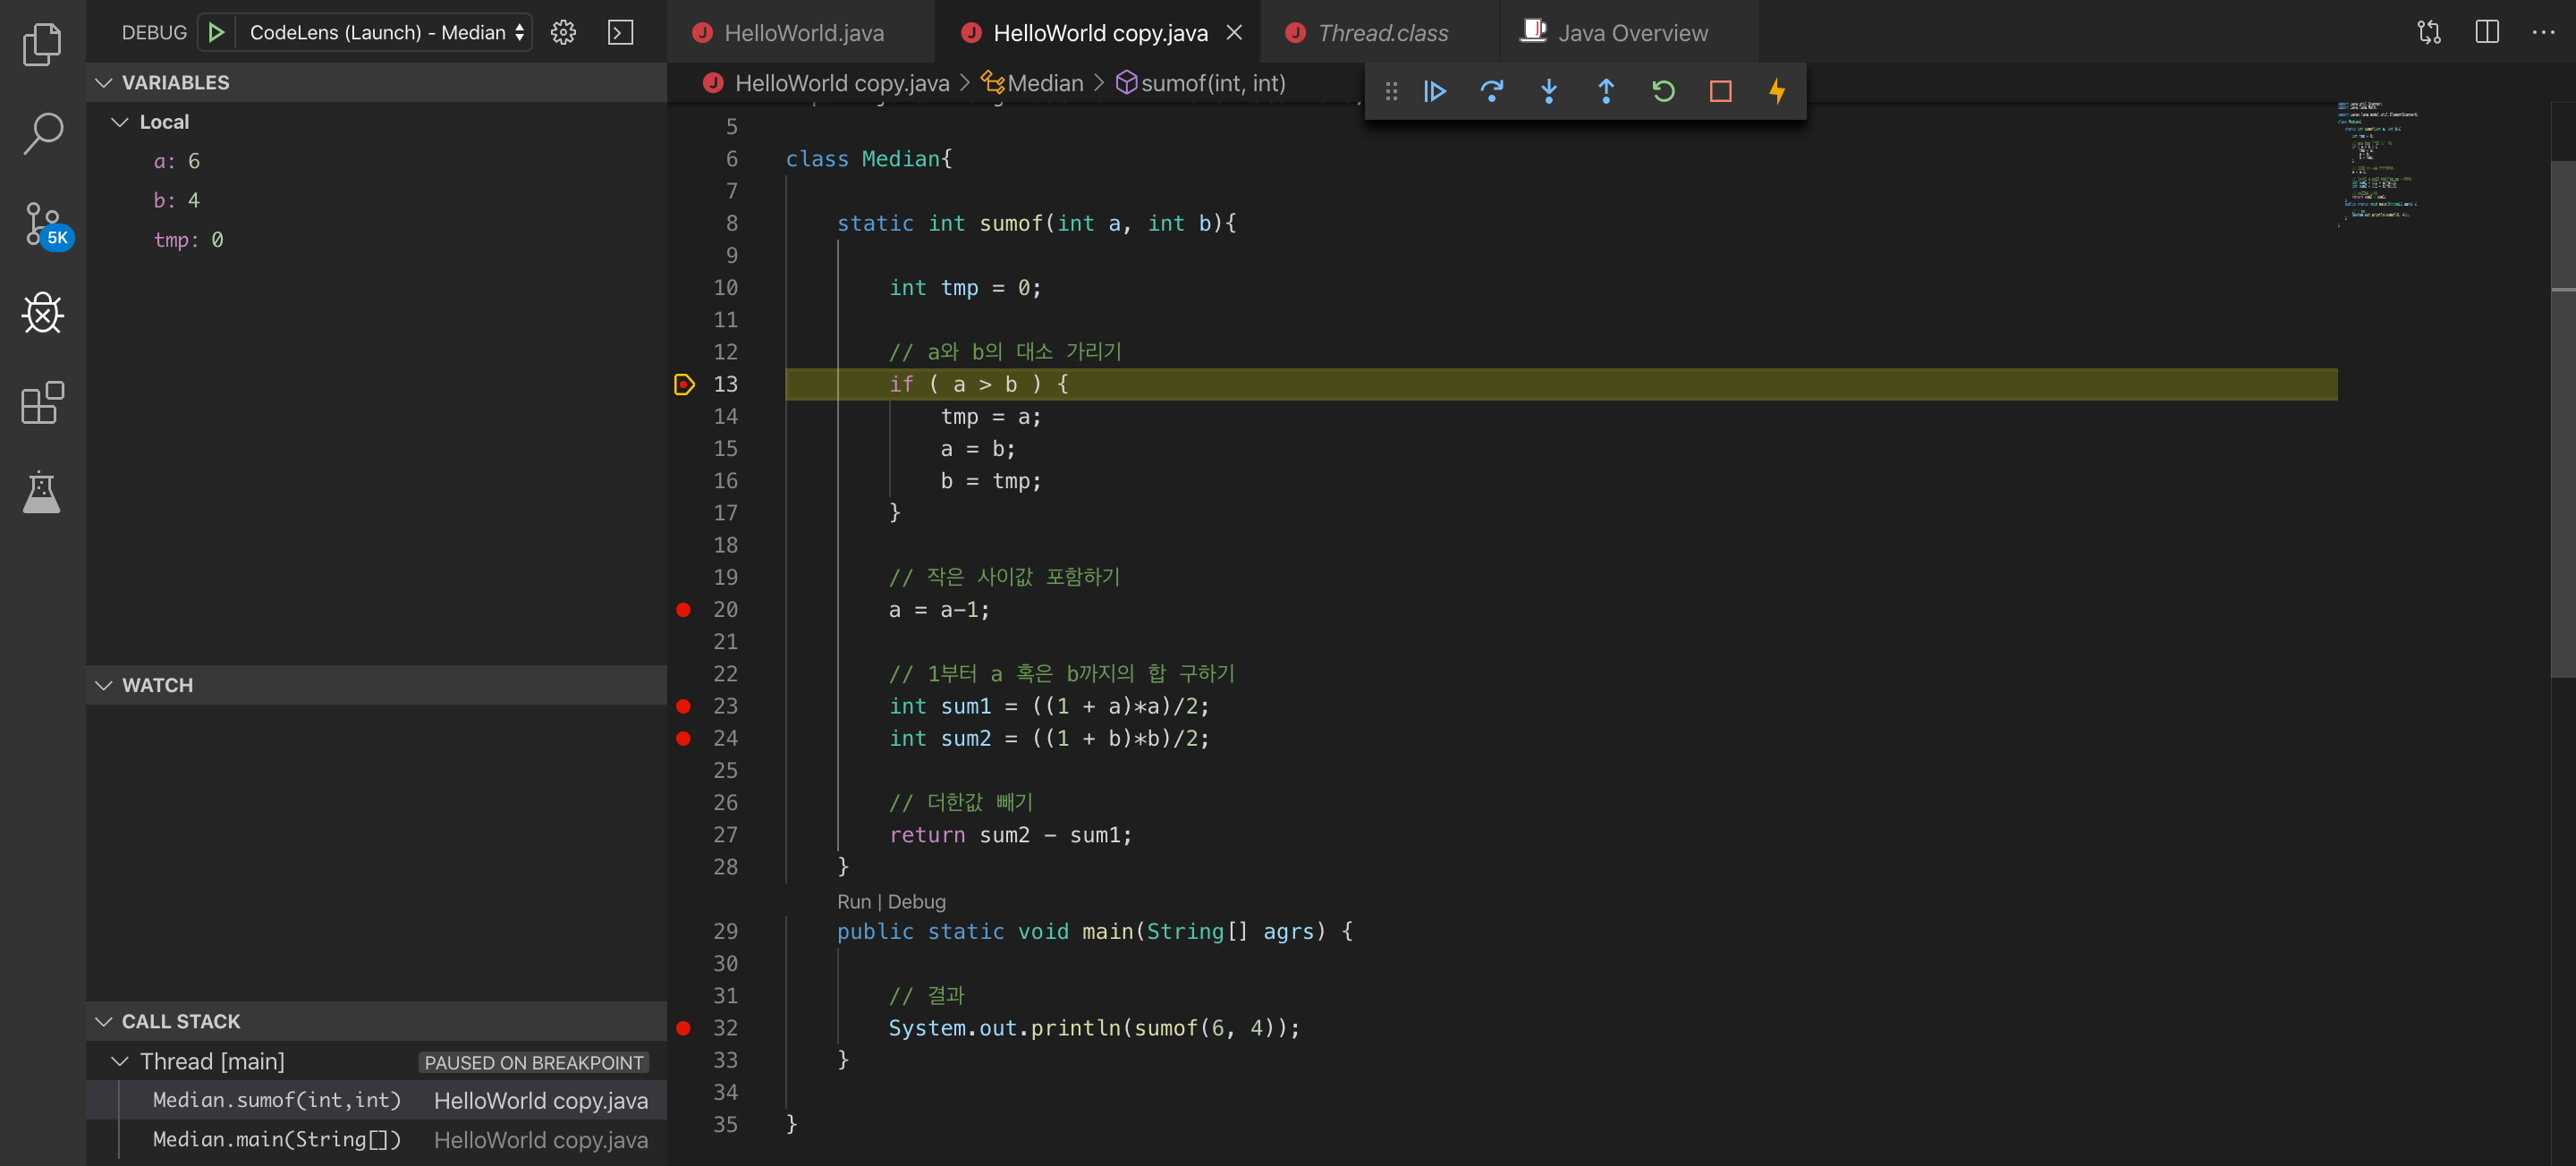2576x1166 pixels.
Task: Toggle the breakpoint on line 32
Action: pyautogui.click(x=683, y=1028)
